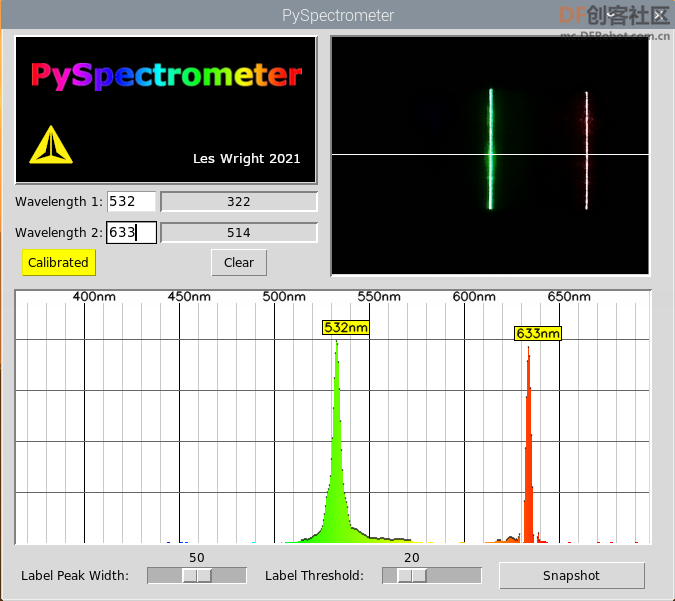Click the PySpectrometer title bar text

[x=338, y=15]
